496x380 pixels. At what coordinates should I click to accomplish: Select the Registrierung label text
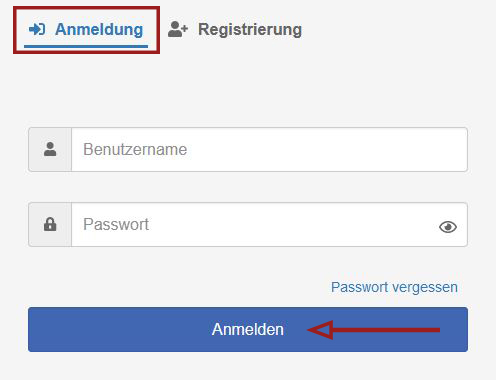pos(250,29)
